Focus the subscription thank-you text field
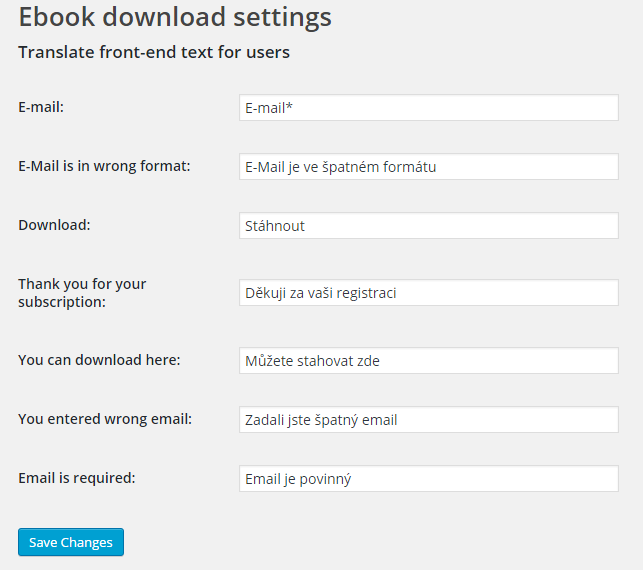This screenshot has width=643, height=570. [428, 293]
